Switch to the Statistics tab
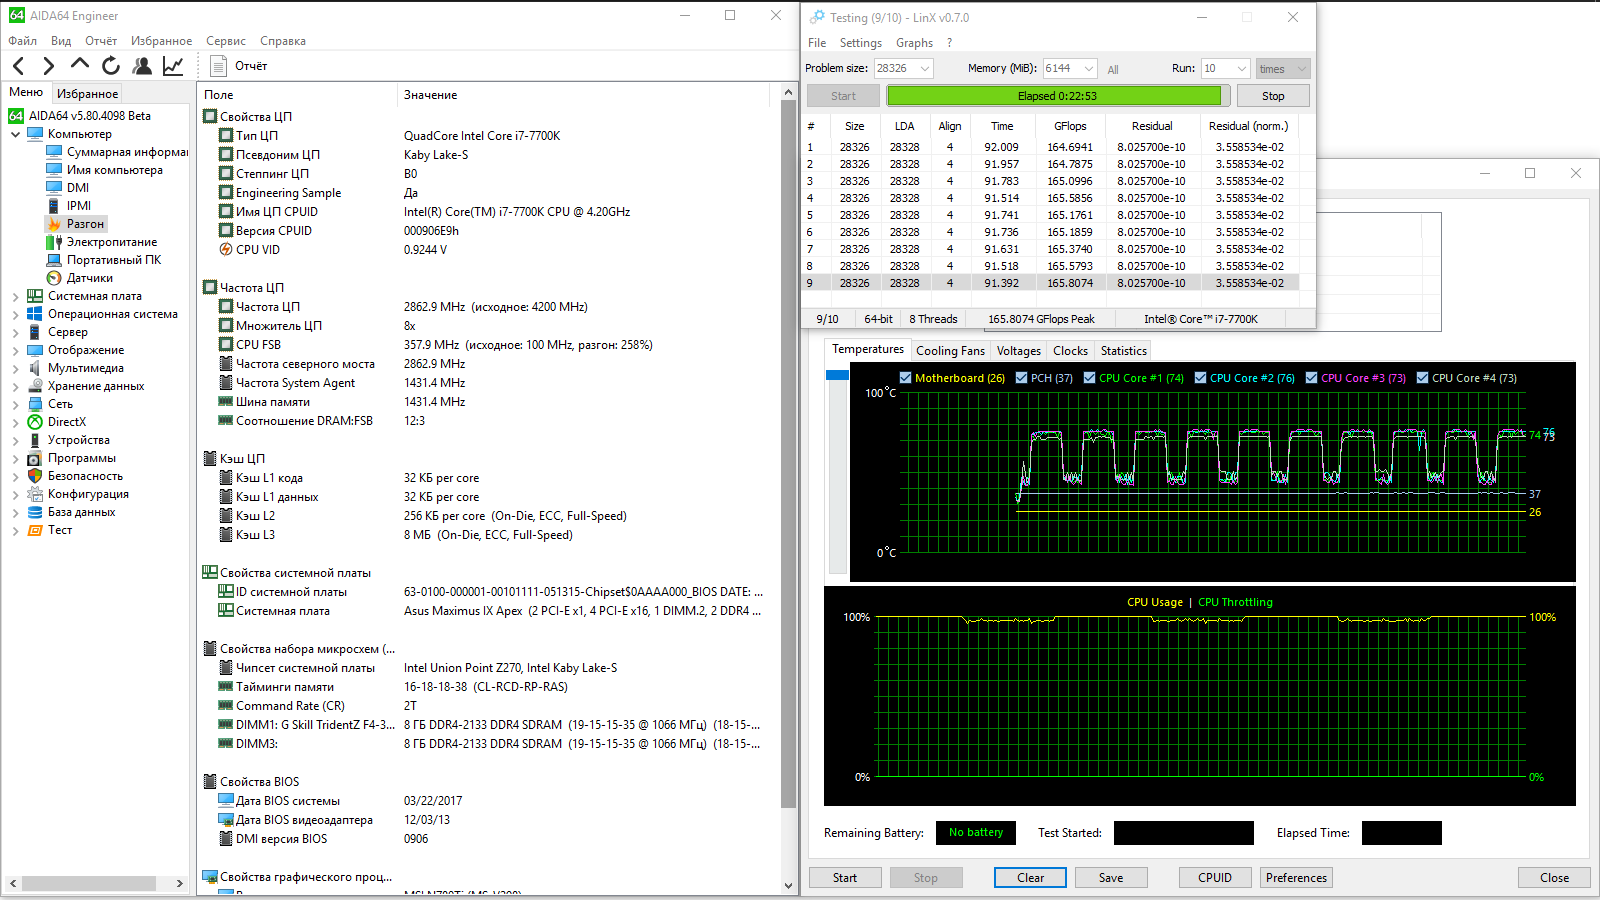Viewport: 1600px width, 900px height. (x=1124, y=351)
